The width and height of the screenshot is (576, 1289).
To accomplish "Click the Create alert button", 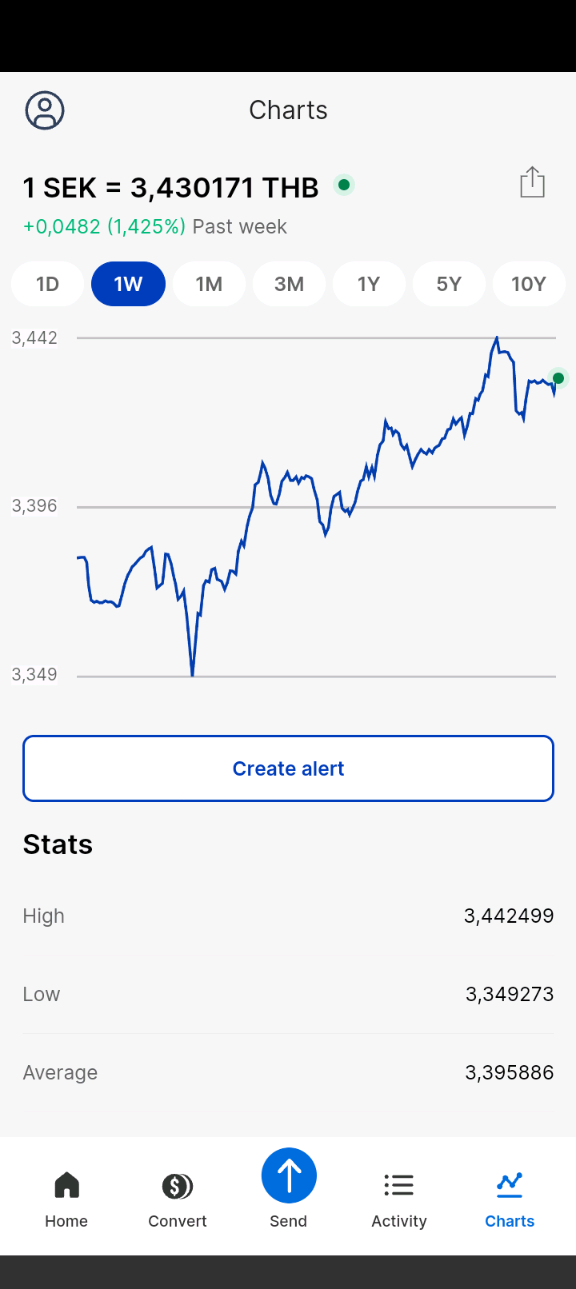I will [x=288, y=768].
